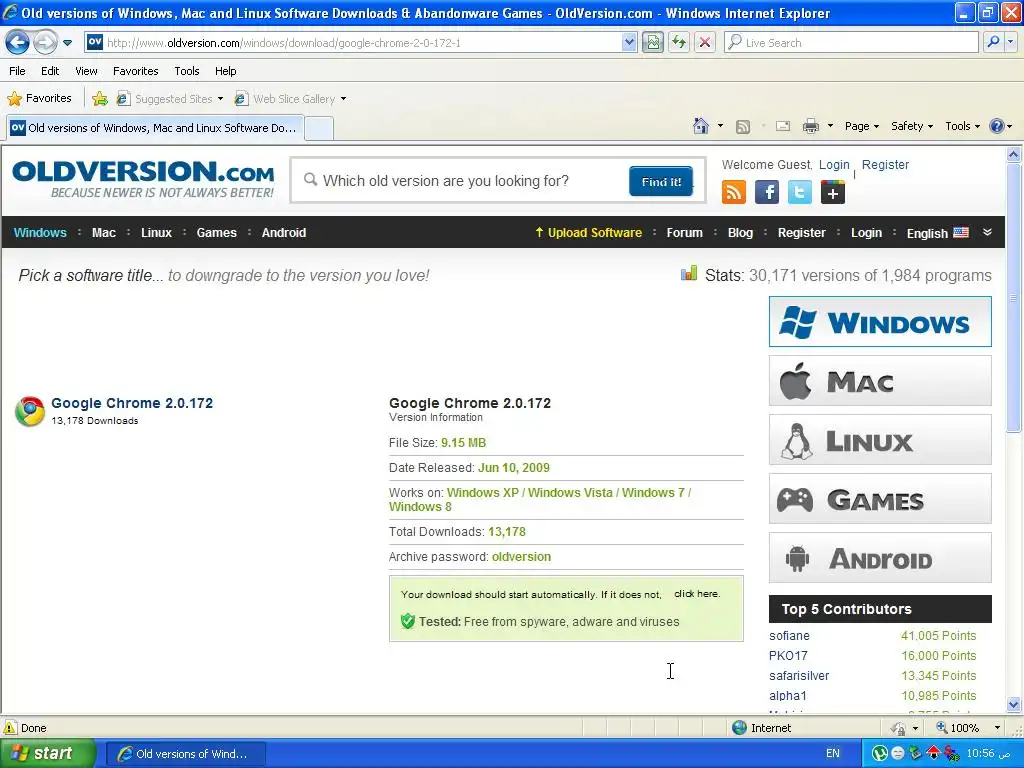This screenshot has width=1024, height=768.
Task: Click the 'click here' download link
Action: click(697, 594)
